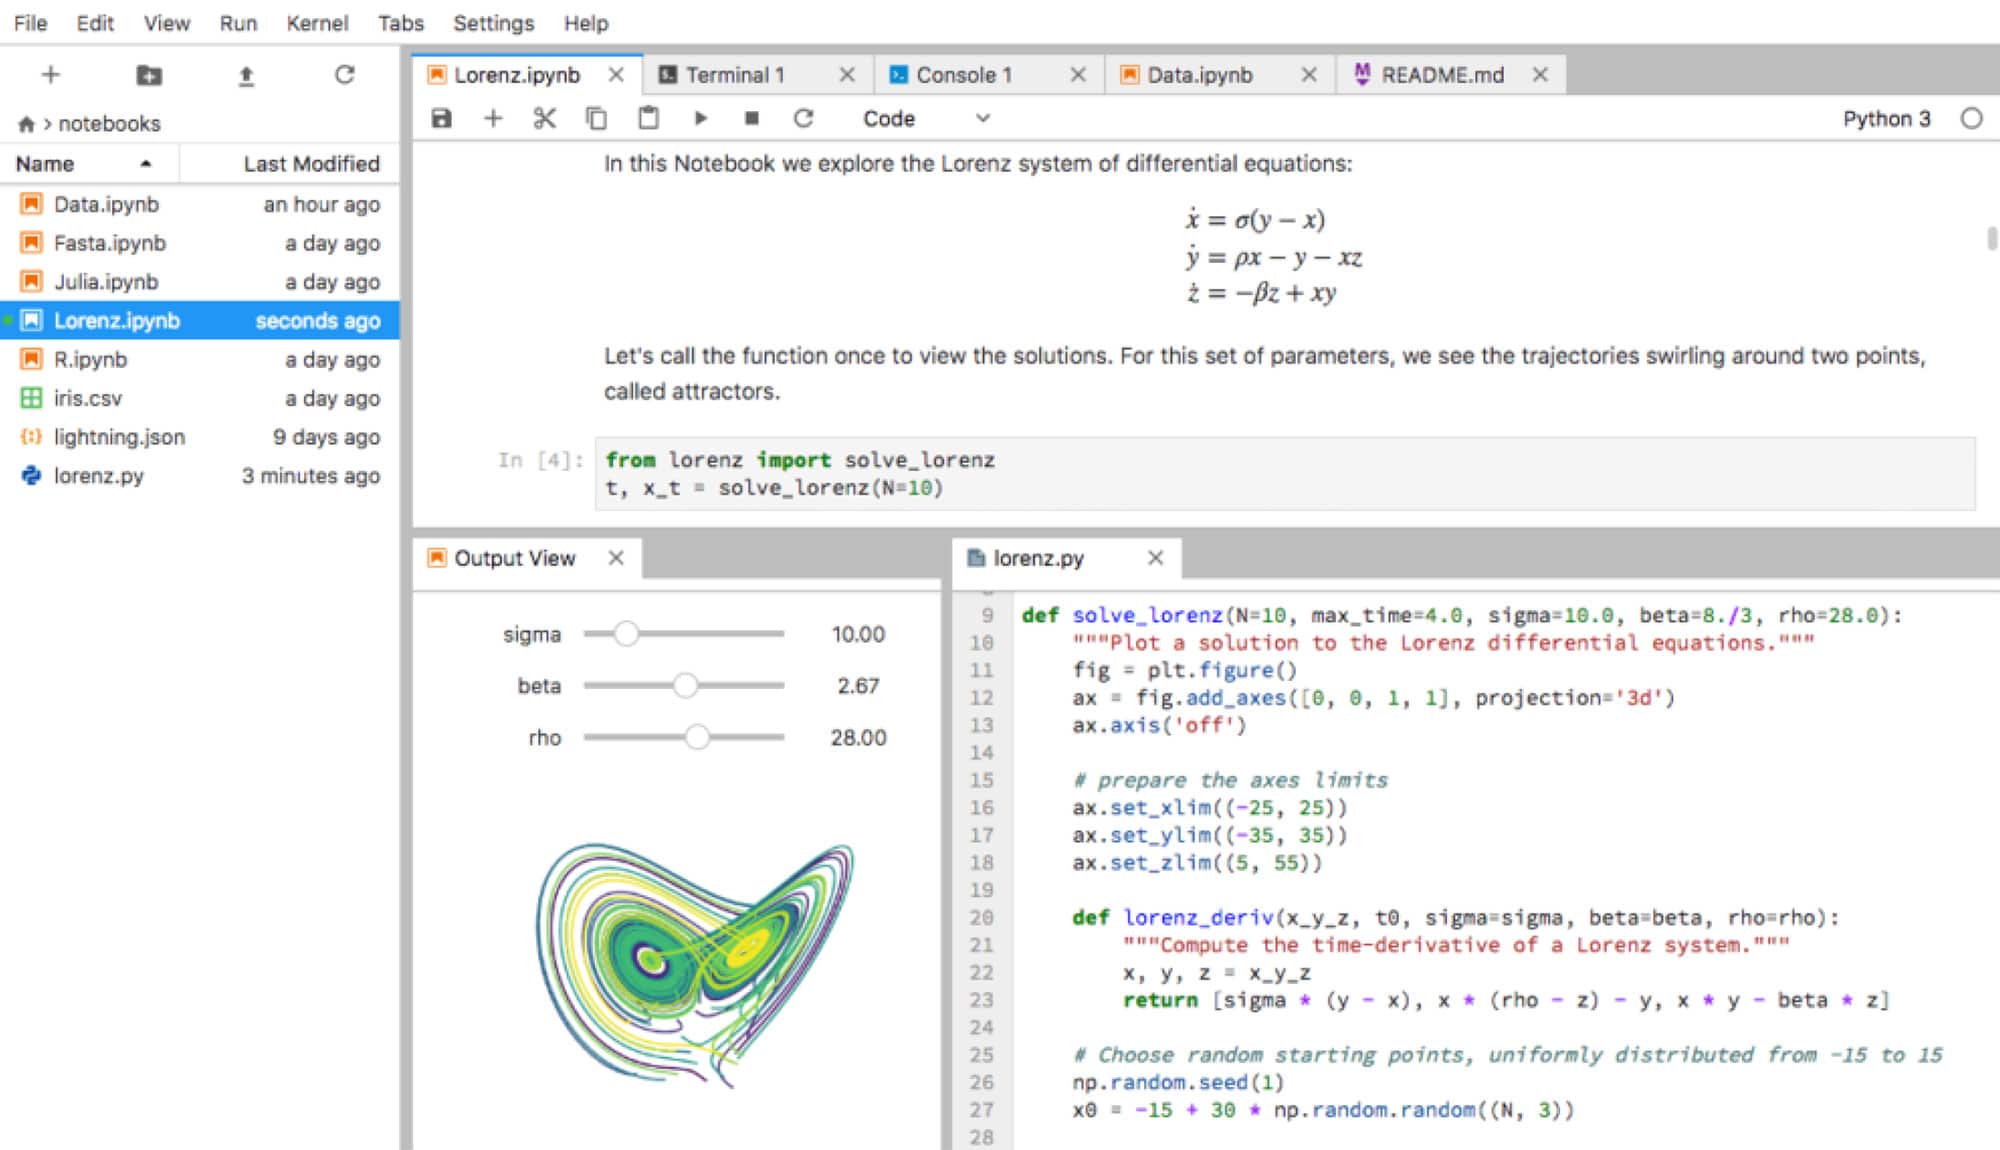Refresh the file browser list
Screen dimensions: 2000x1150
click(344, 75)
